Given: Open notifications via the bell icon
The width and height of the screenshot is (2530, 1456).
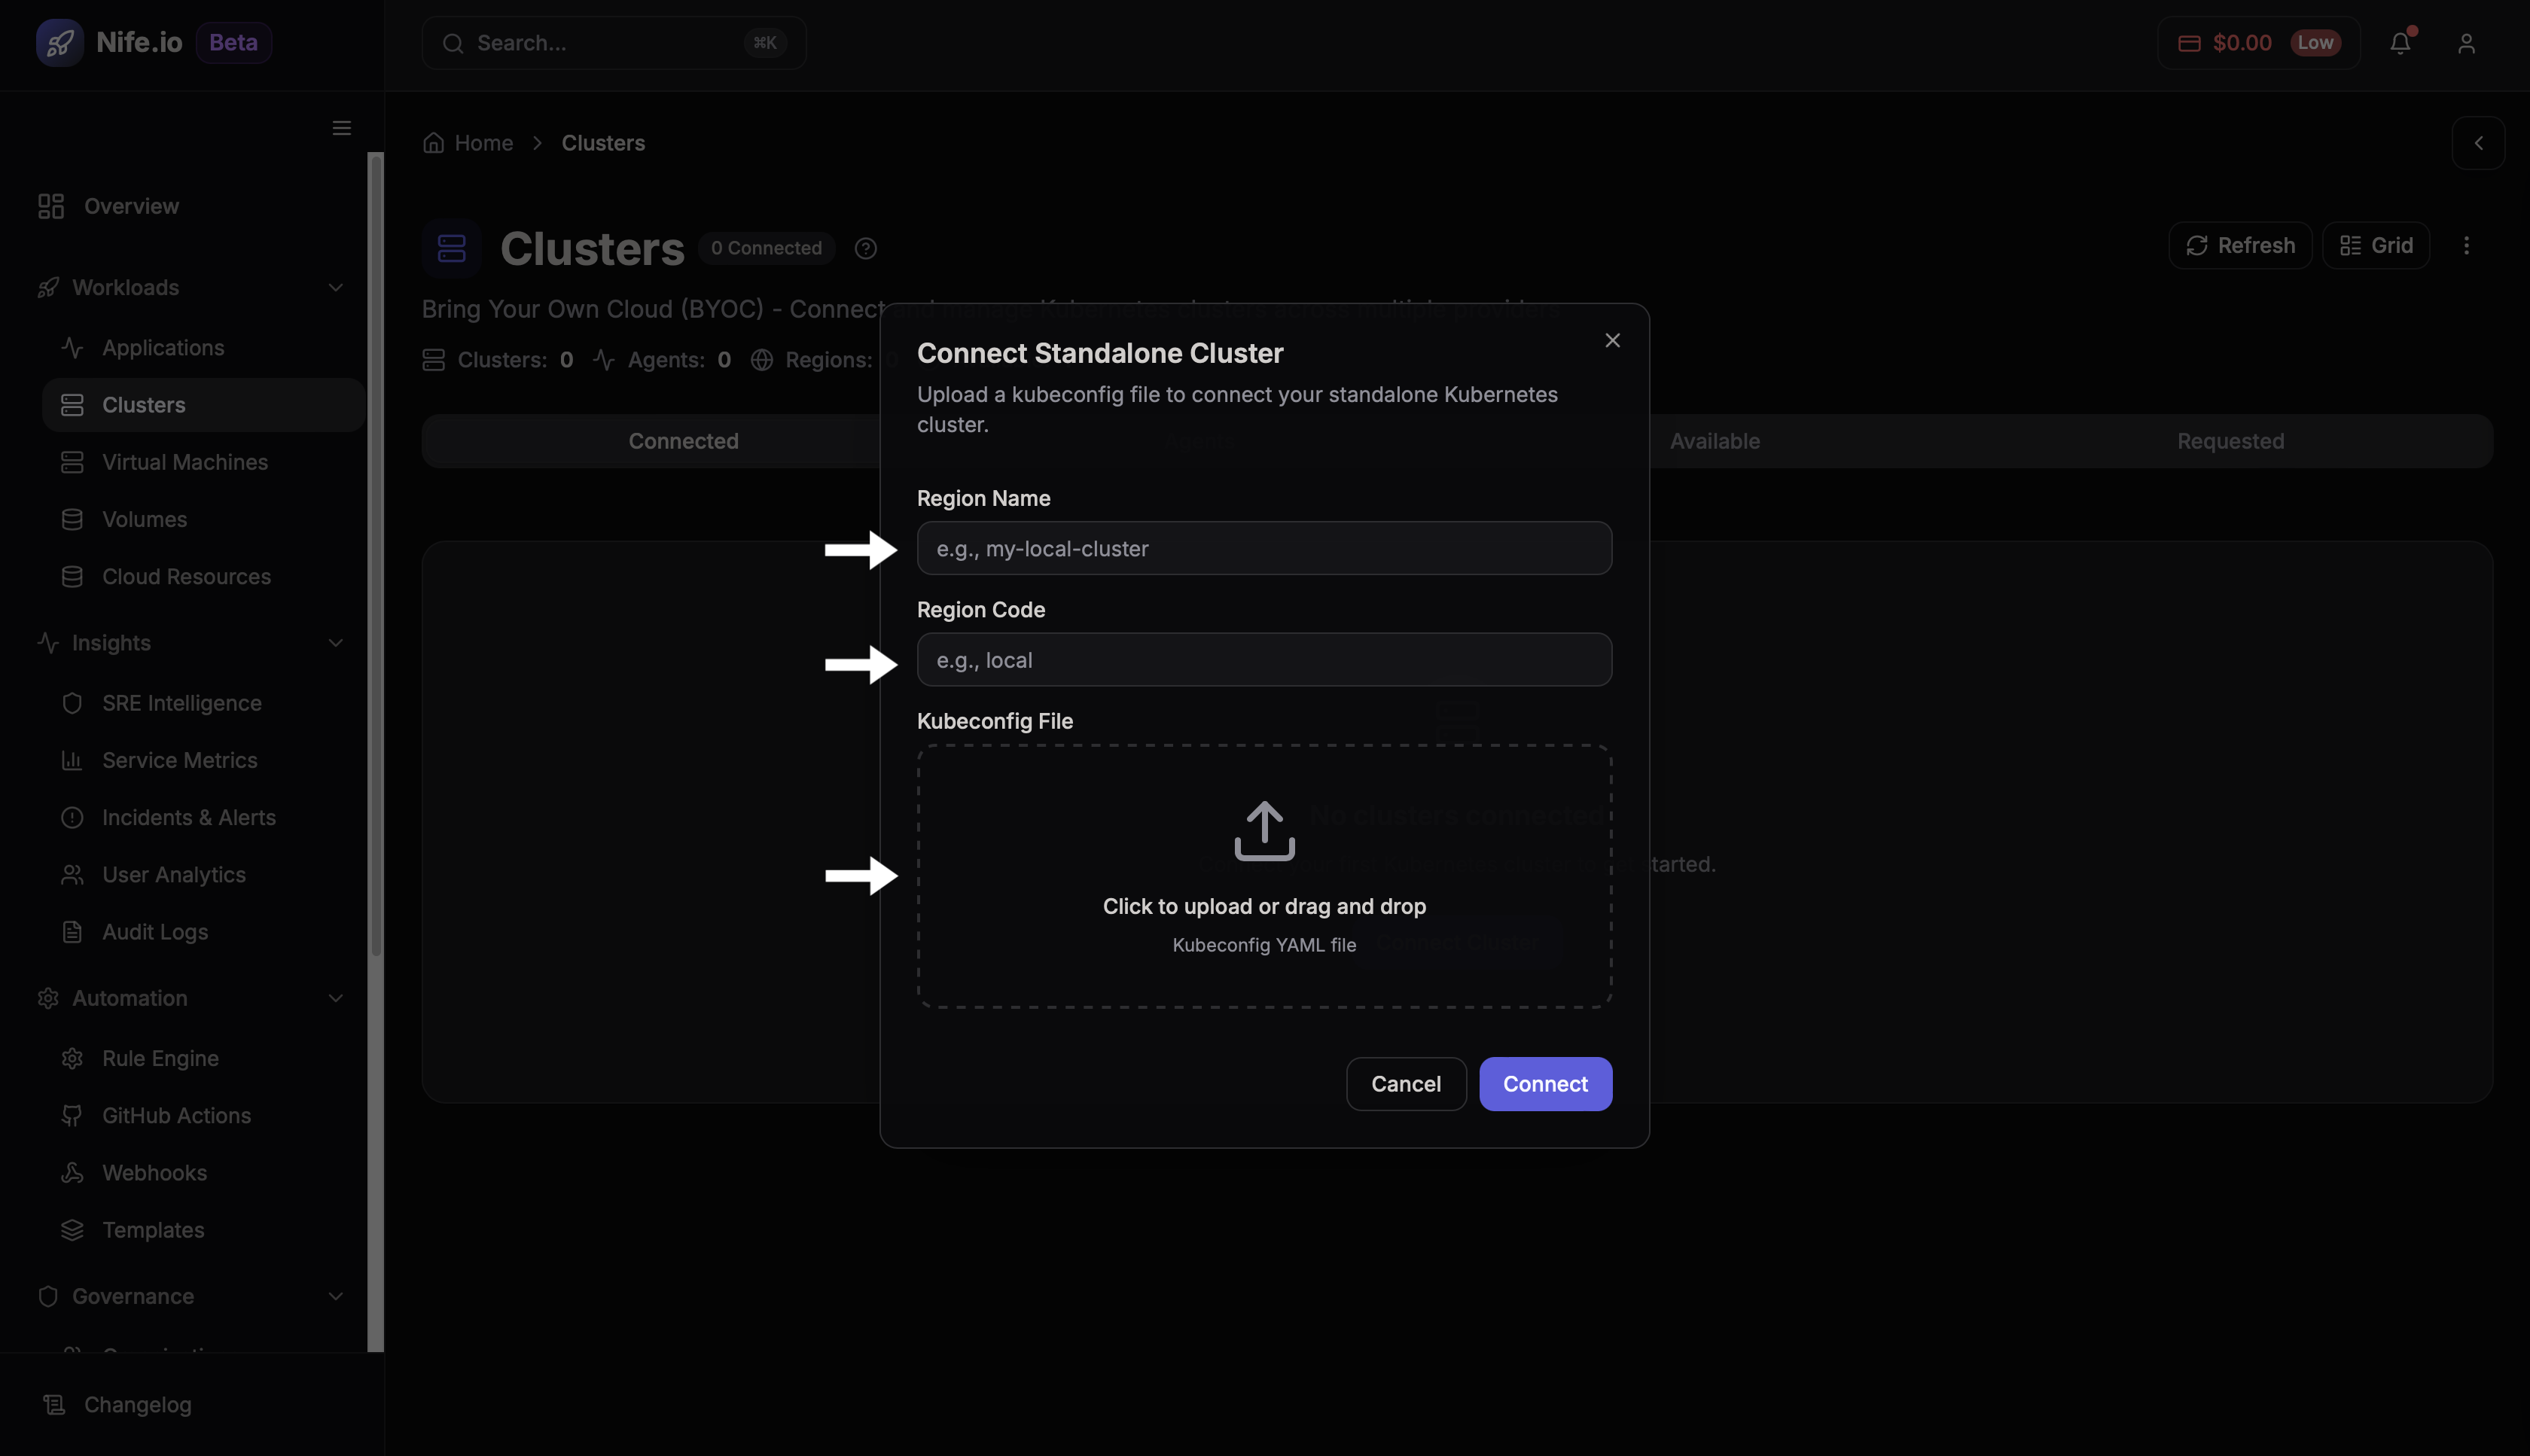Looking at the screenshot, I should pyautogui.click(x=2401, y=43).
